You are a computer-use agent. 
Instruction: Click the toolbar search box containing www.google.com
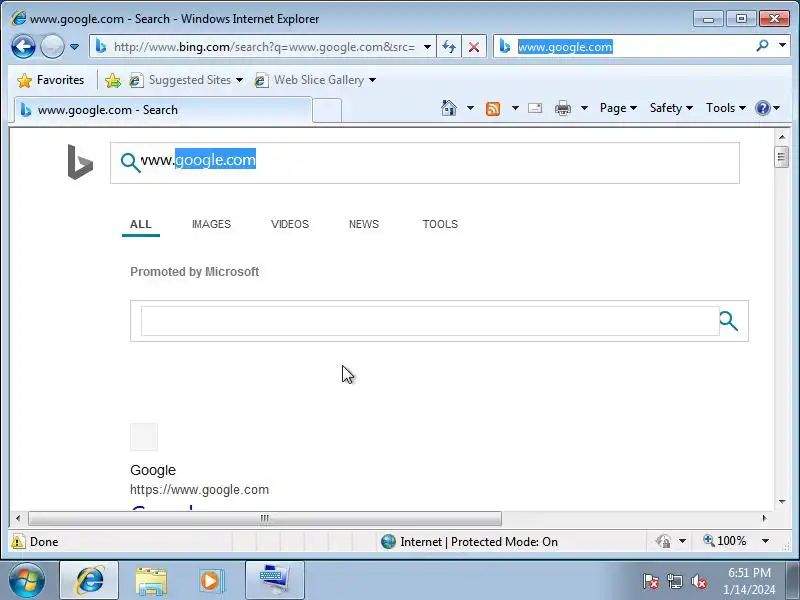click(x=632, y=47)
